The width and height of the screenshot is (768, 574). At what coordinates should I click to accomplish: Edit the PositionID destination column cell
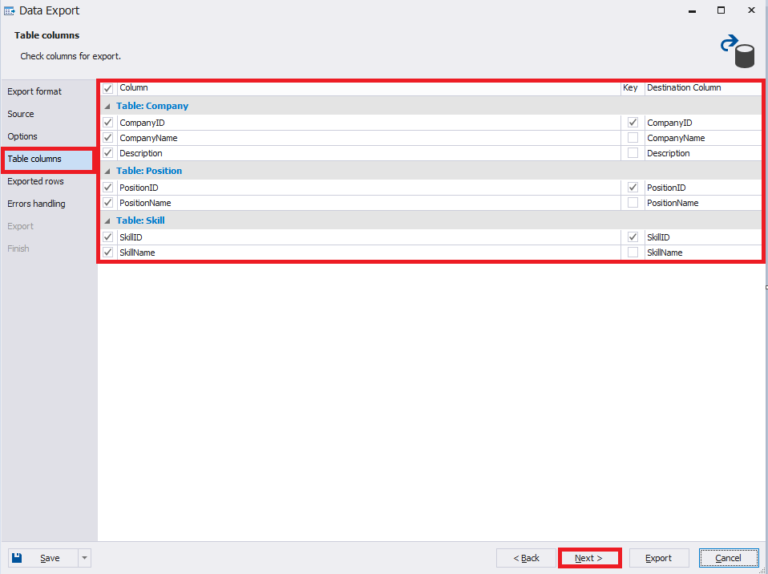coord(703,187)
